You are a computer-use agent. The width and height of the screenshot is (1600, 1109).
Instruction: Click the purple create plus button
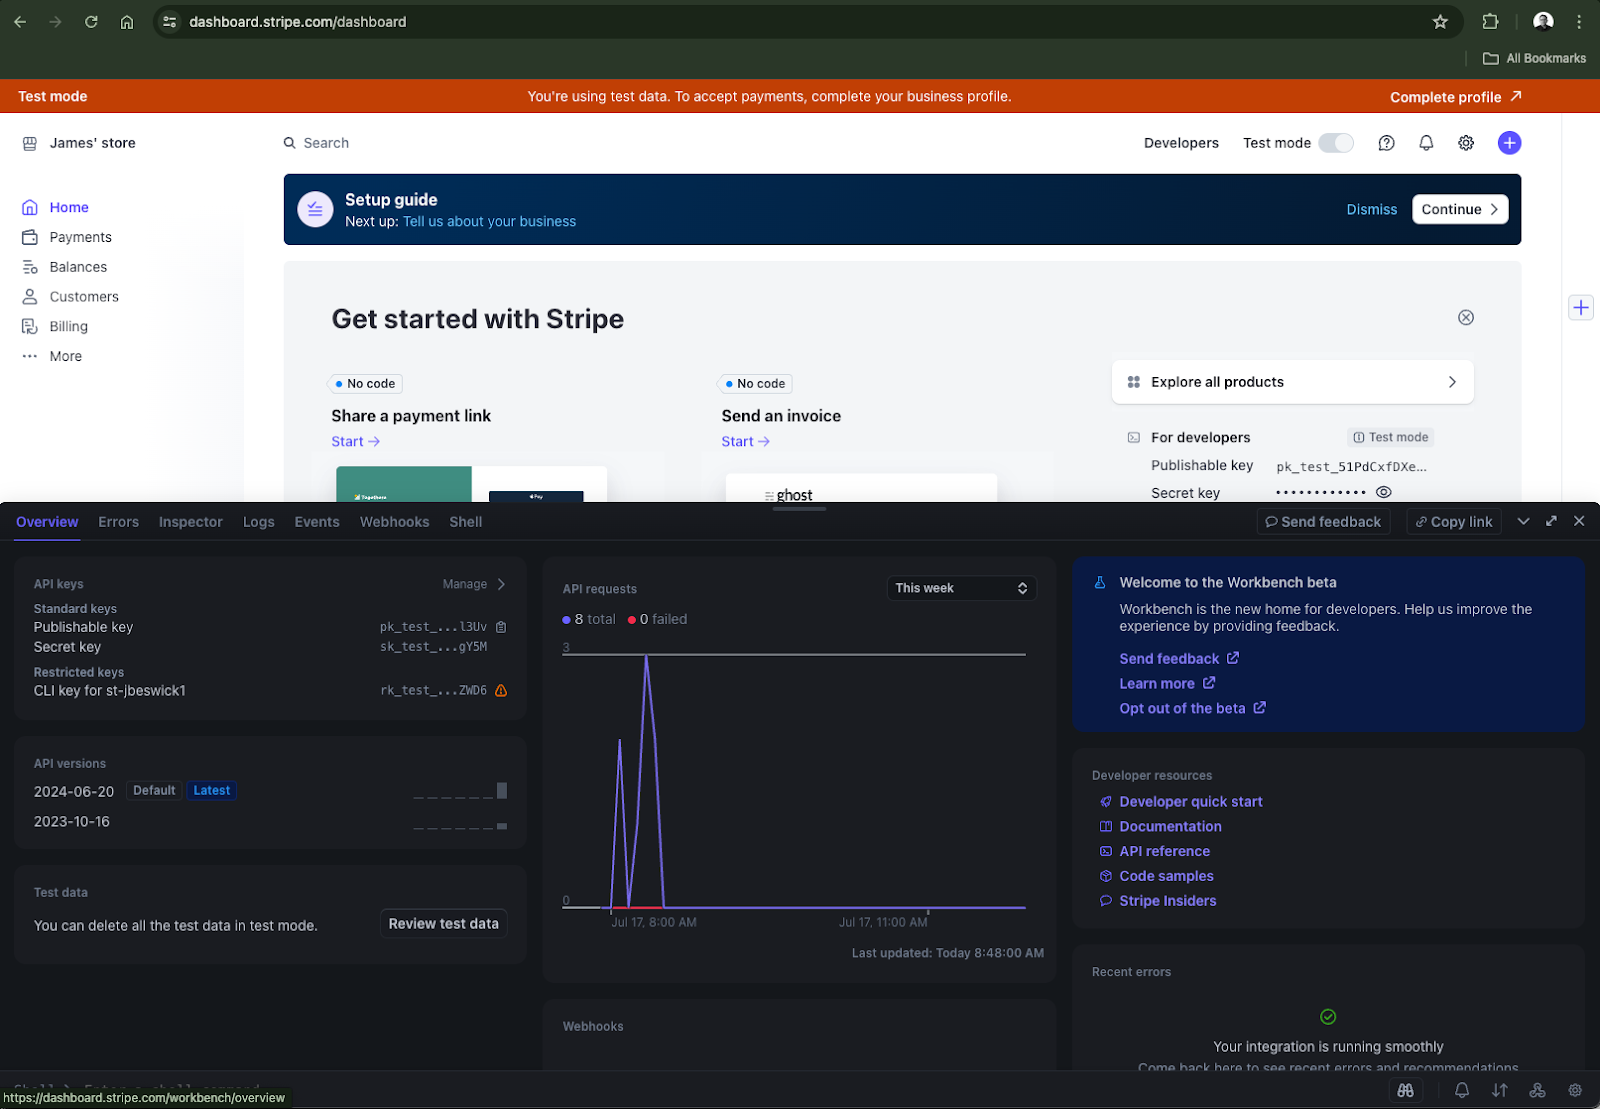tap(1509, 143)
